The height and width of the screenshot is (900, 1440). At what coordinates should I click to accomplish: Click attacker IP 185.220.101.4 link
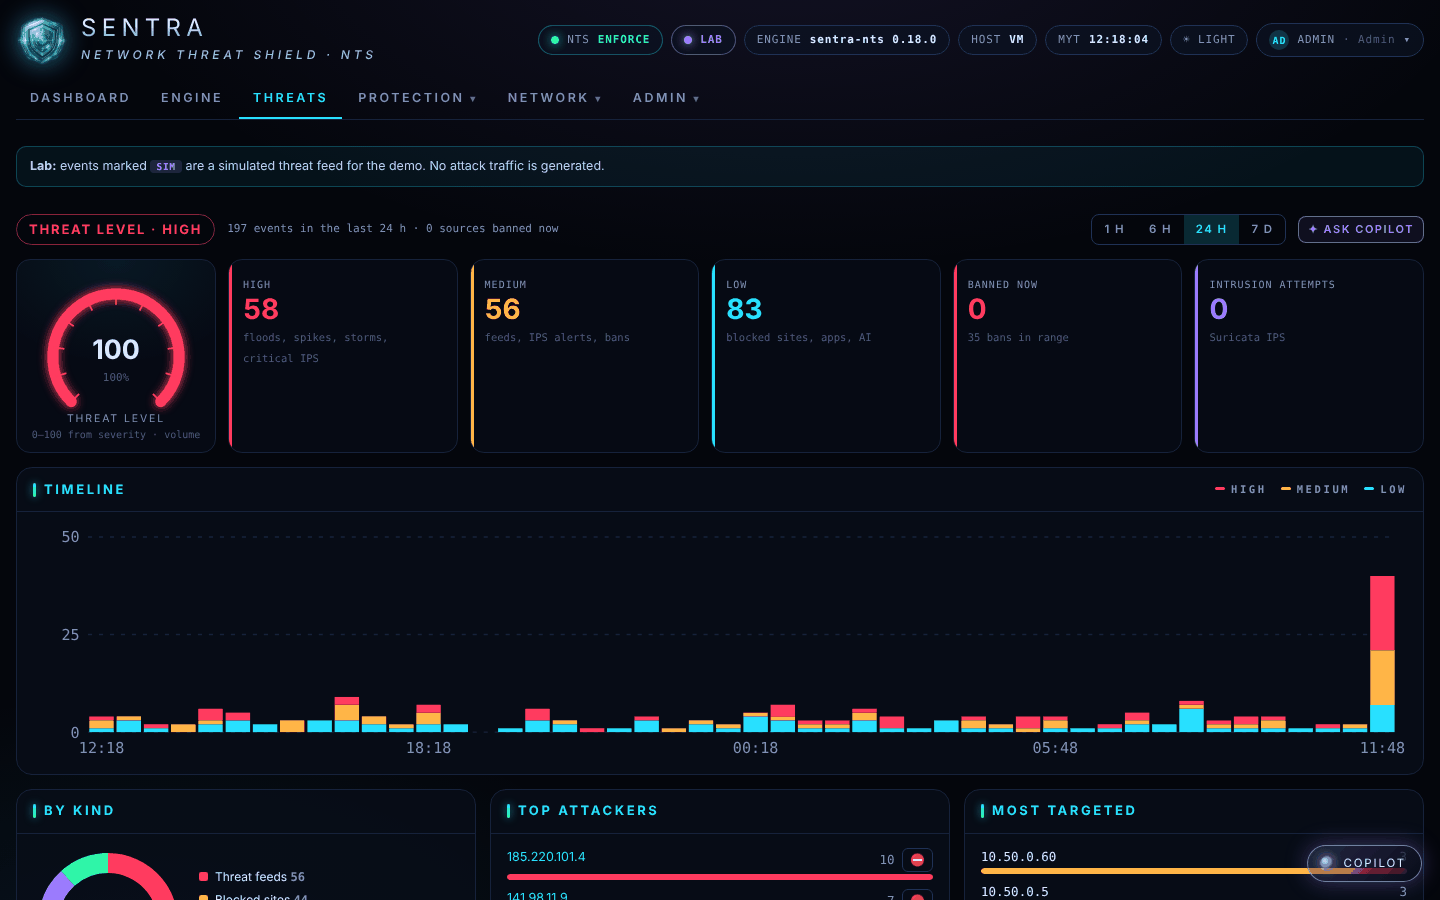[546, 857]
